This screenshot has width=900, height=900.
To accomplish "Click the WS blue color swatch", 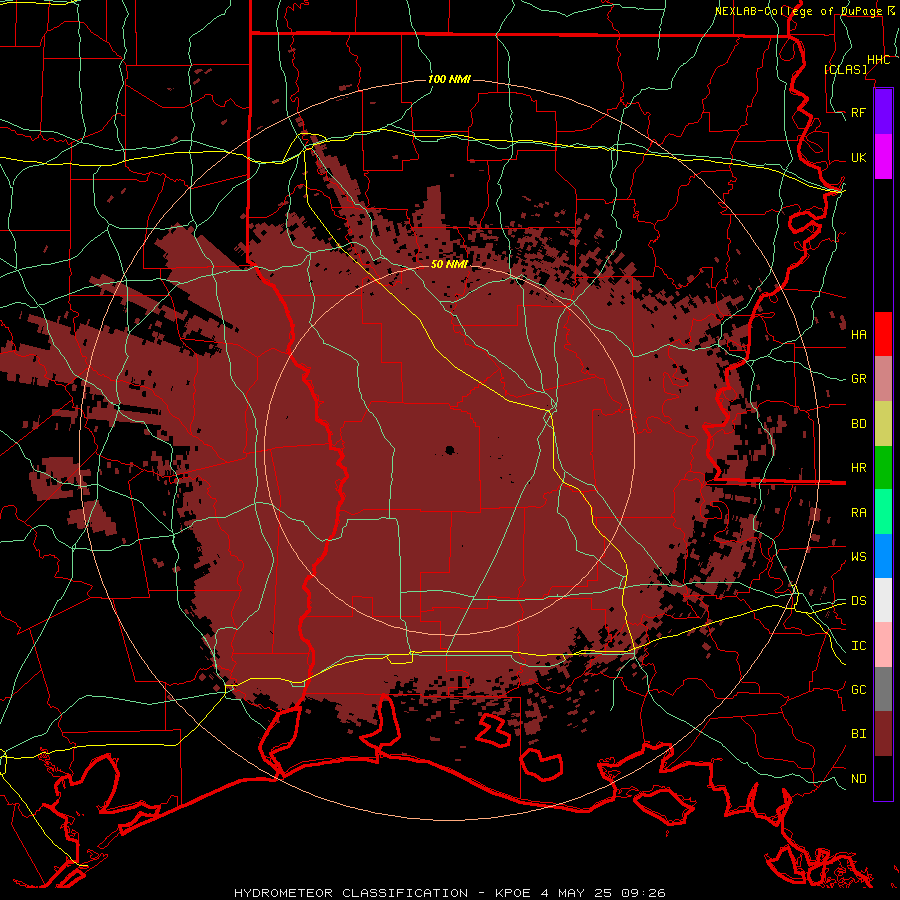I will pyautogui.click(x=883, y=556).
